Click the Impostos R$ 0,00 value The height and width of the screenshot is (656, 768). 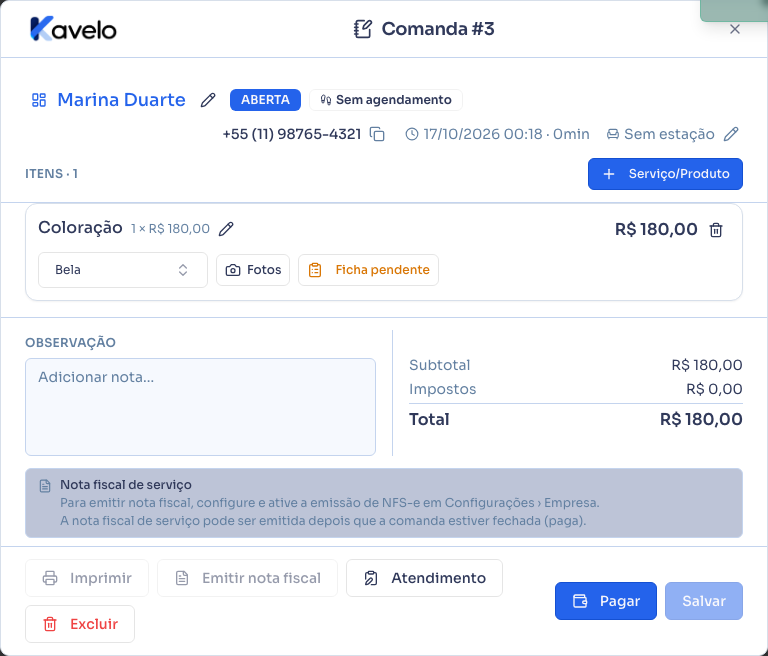(x=714, y=389)
